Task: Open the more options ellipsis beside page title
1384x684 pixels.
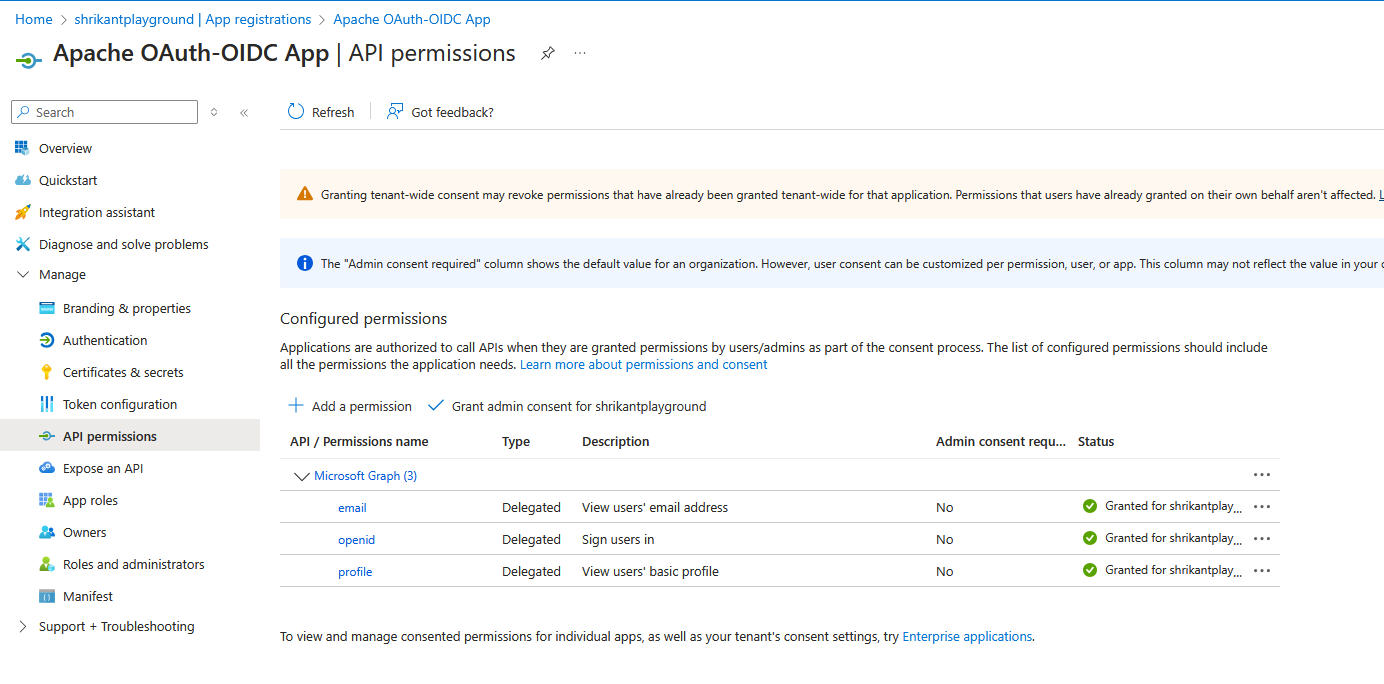Action: (x=580, y=53)
